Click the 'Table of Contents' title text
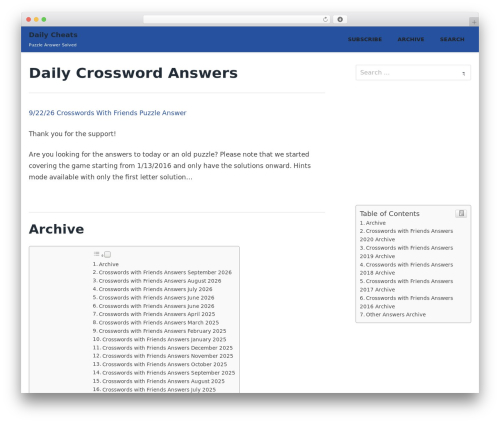500x423 pixels. 389,214
